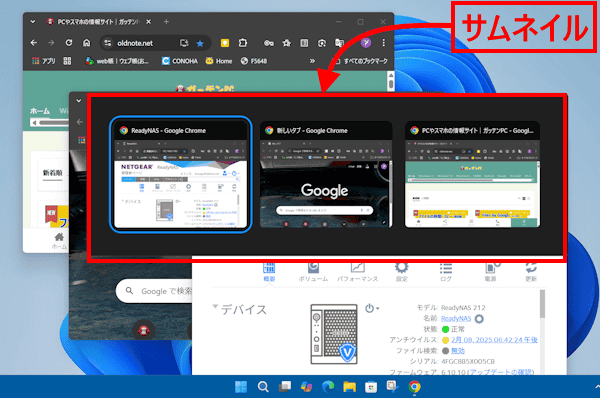The image size is (600, 398).
Task: Click the アップデートの確認 firmware link
Action: coord(502,372)
